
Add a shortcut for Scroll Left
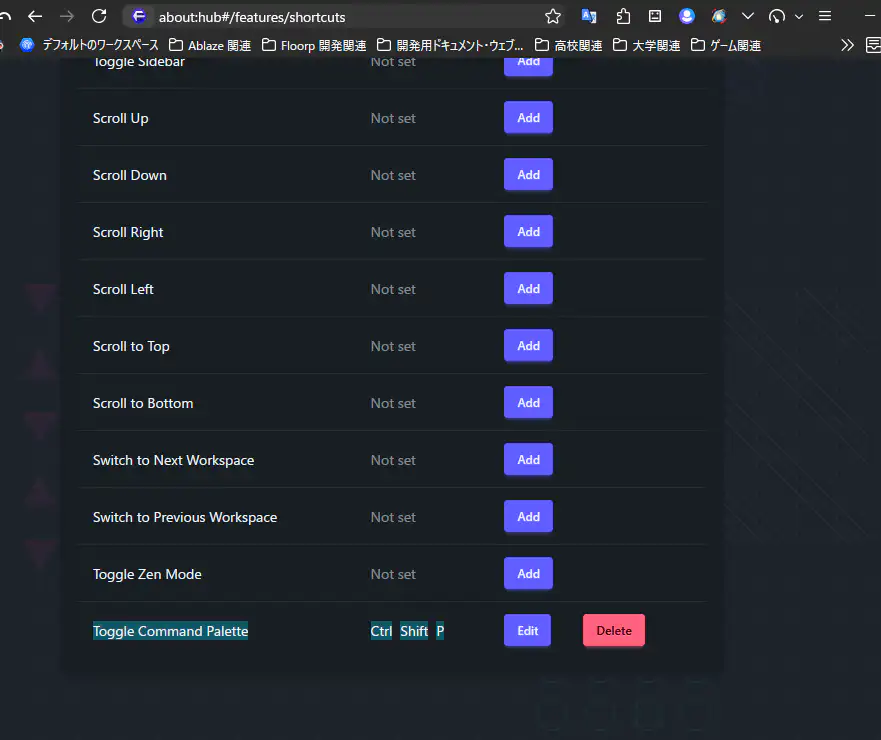click(x=528, y=289)
